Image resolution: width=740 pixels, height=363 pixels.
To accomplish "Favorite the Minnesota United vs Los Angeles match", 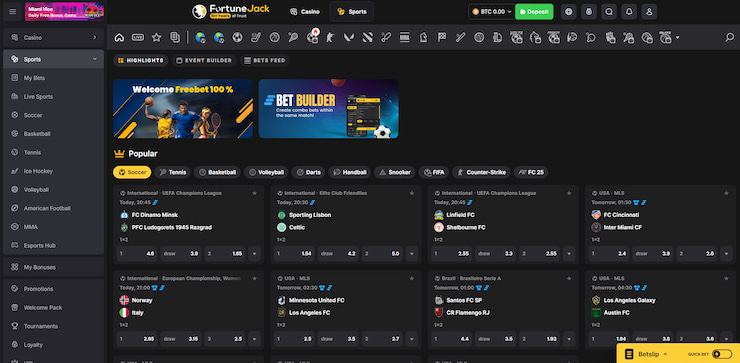I will click(412, 279).
